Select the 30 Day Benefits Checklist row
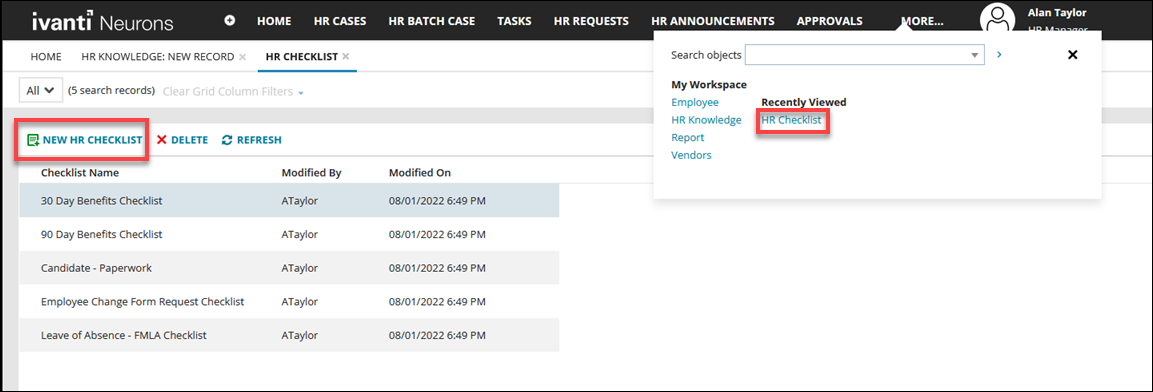 tap(289, 200)
